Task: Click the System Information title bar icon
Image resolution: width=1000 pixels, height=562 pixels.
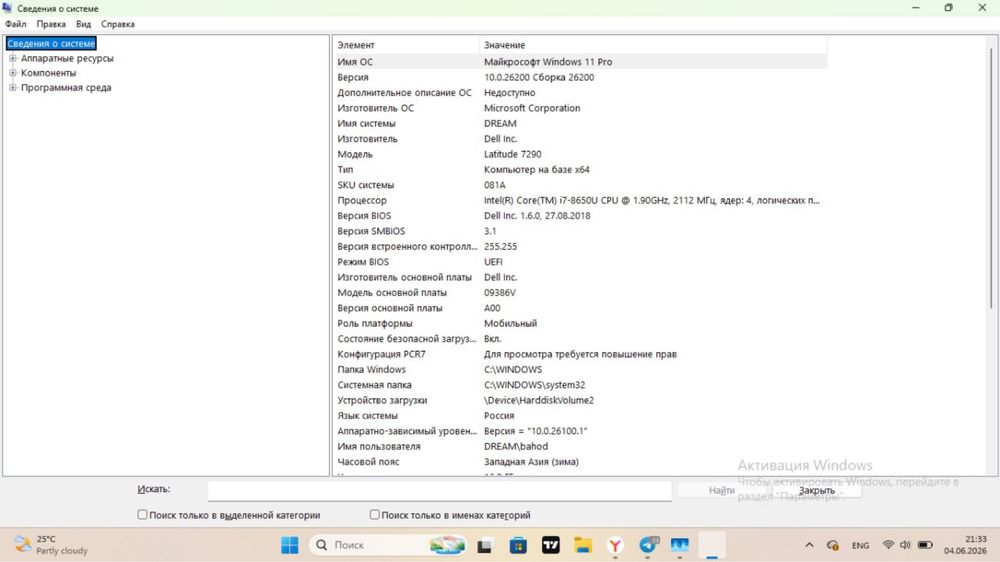Action: (8, 8)
